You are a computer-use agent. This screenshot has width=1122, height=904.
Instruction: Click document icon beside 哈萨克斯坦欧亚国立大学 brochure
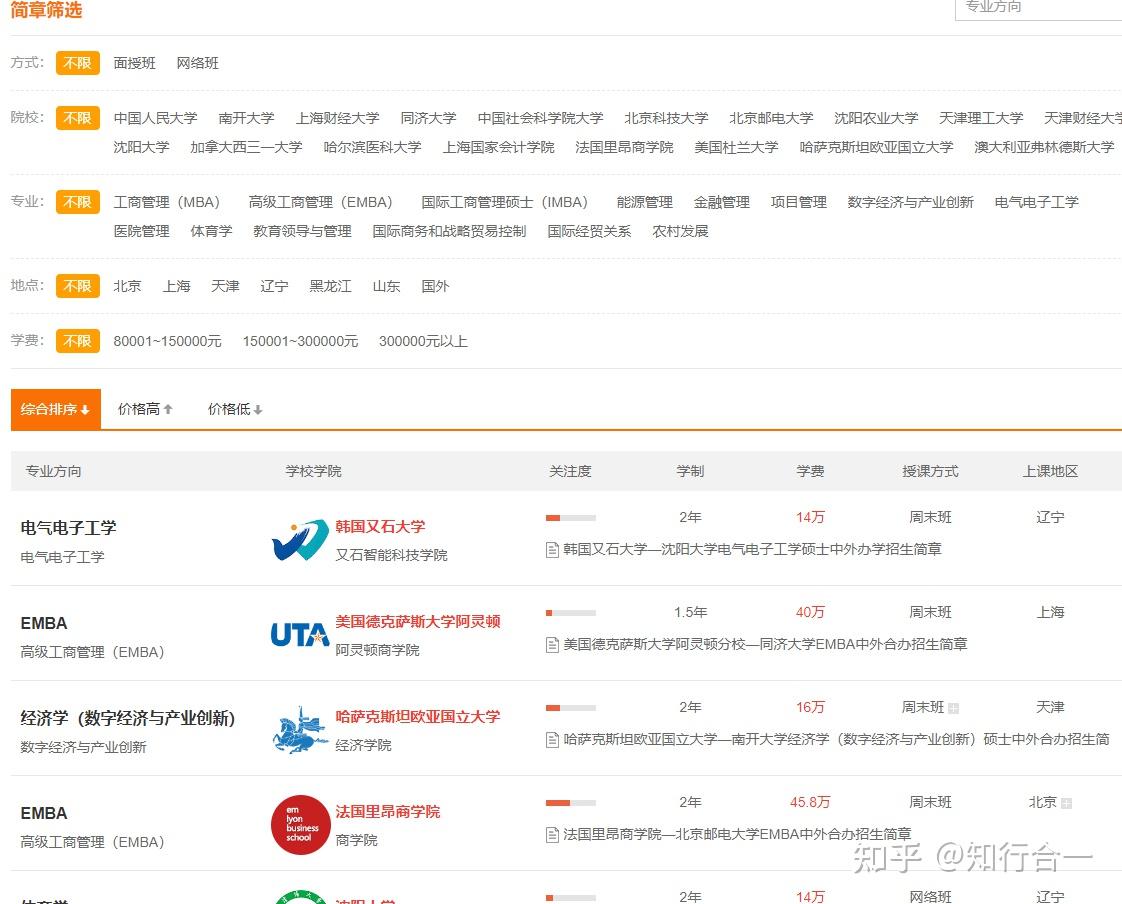pyautogui.click(x=552, y=739)
